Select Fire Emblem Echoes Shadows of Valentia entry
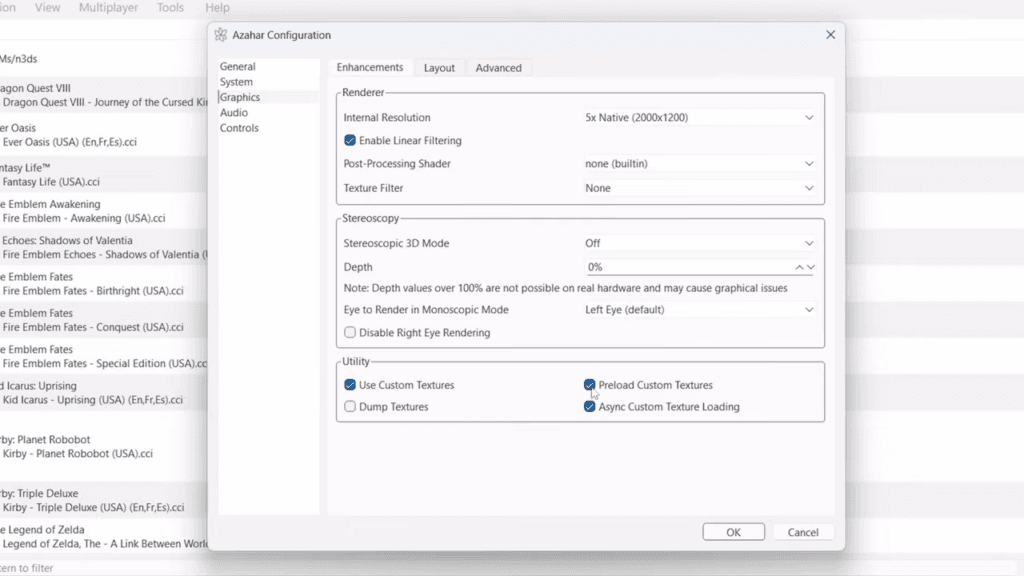 (x=103, y=248)
